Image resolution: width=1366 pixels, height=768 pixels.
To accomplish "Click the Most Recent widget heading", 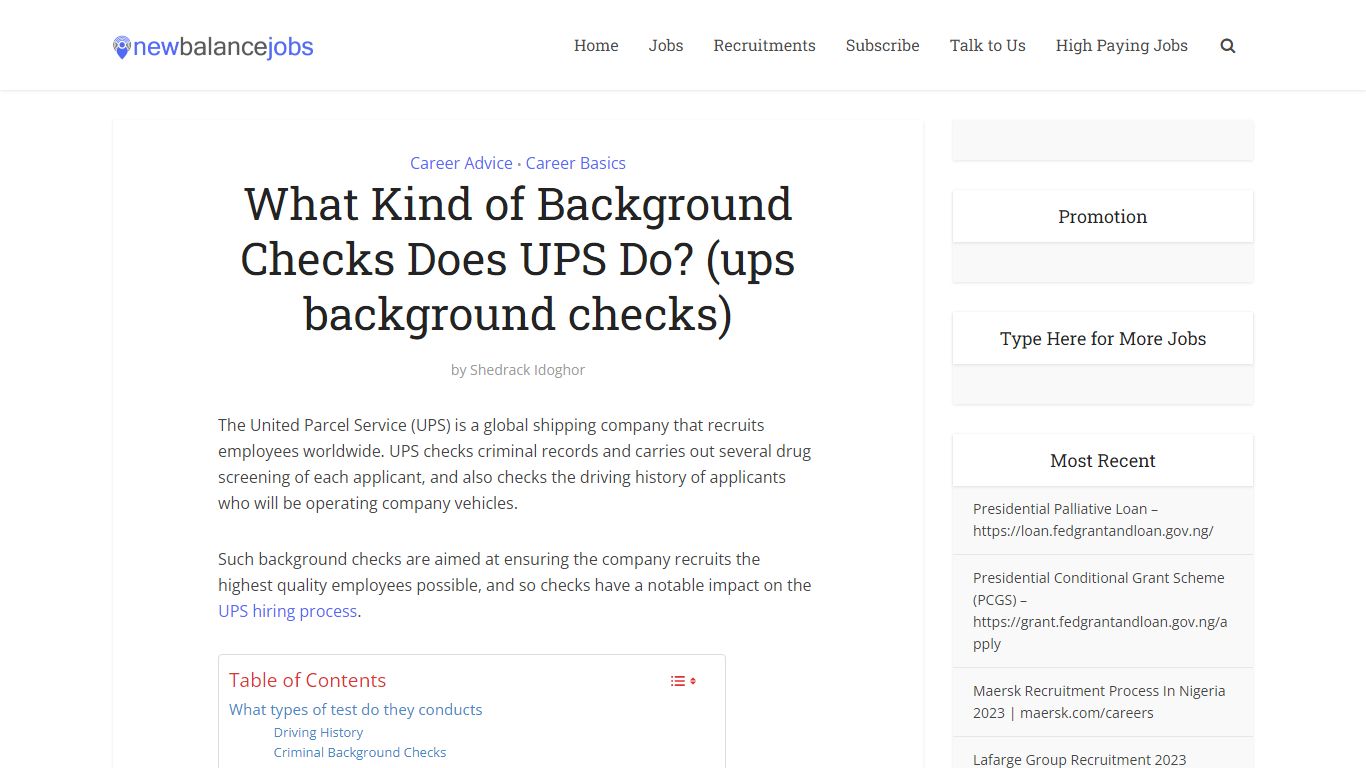I will [1102, 461].
